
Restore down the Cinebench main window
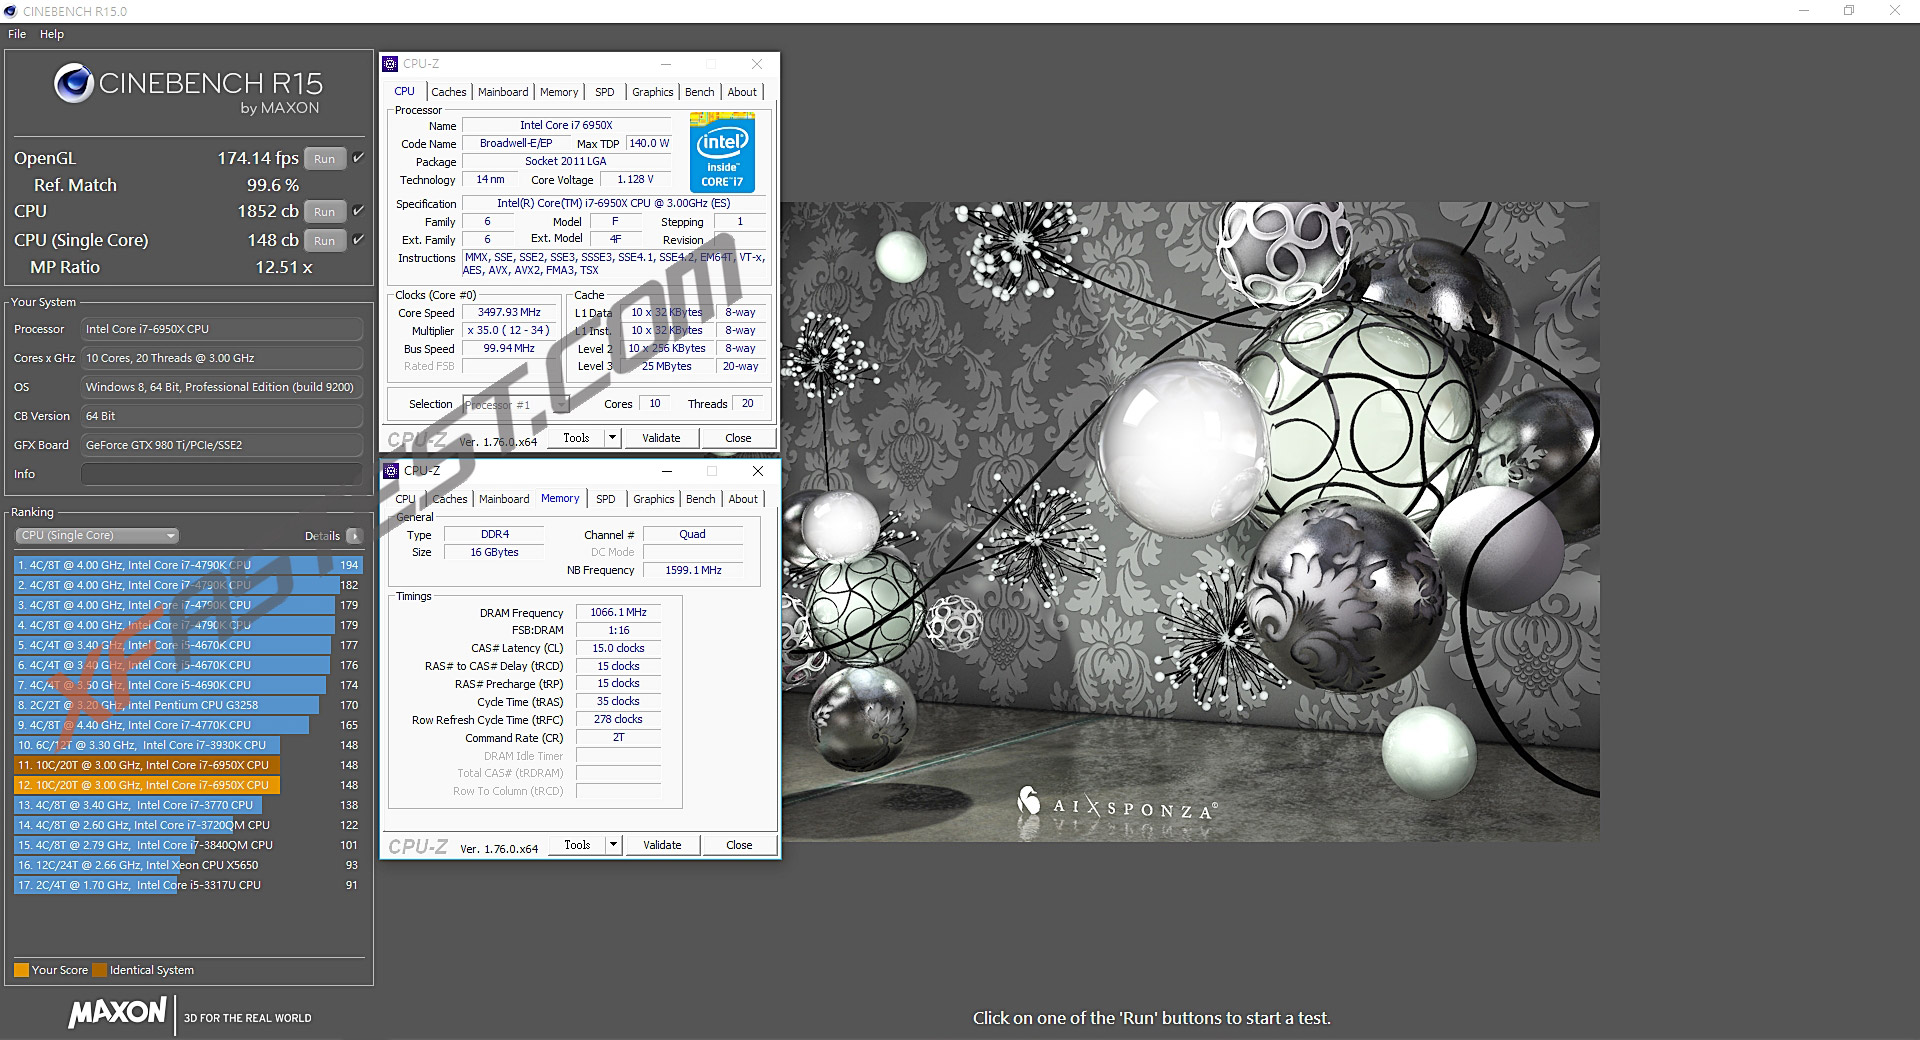coord(1849,11)
